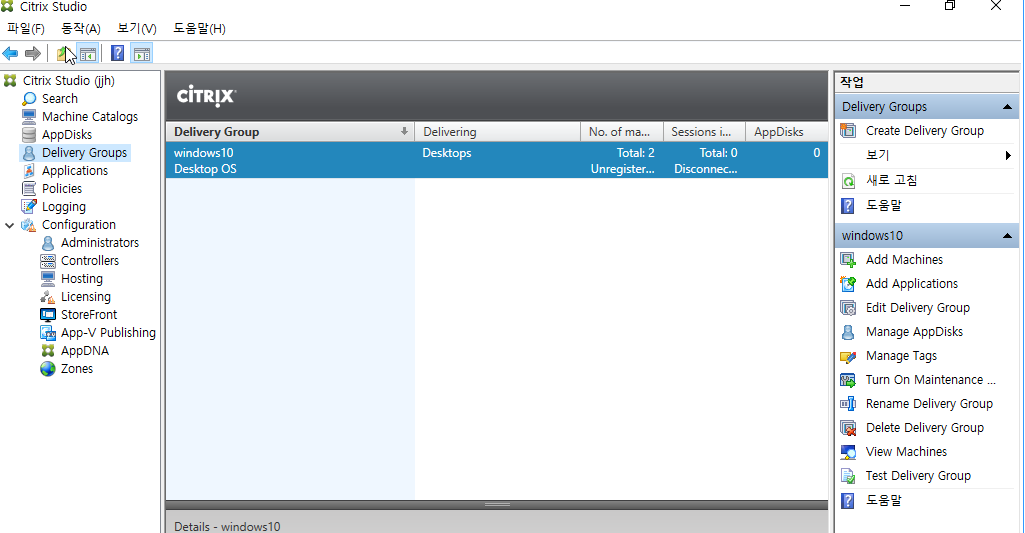Click Rename Delivery Group action

(x=929, y=404)
